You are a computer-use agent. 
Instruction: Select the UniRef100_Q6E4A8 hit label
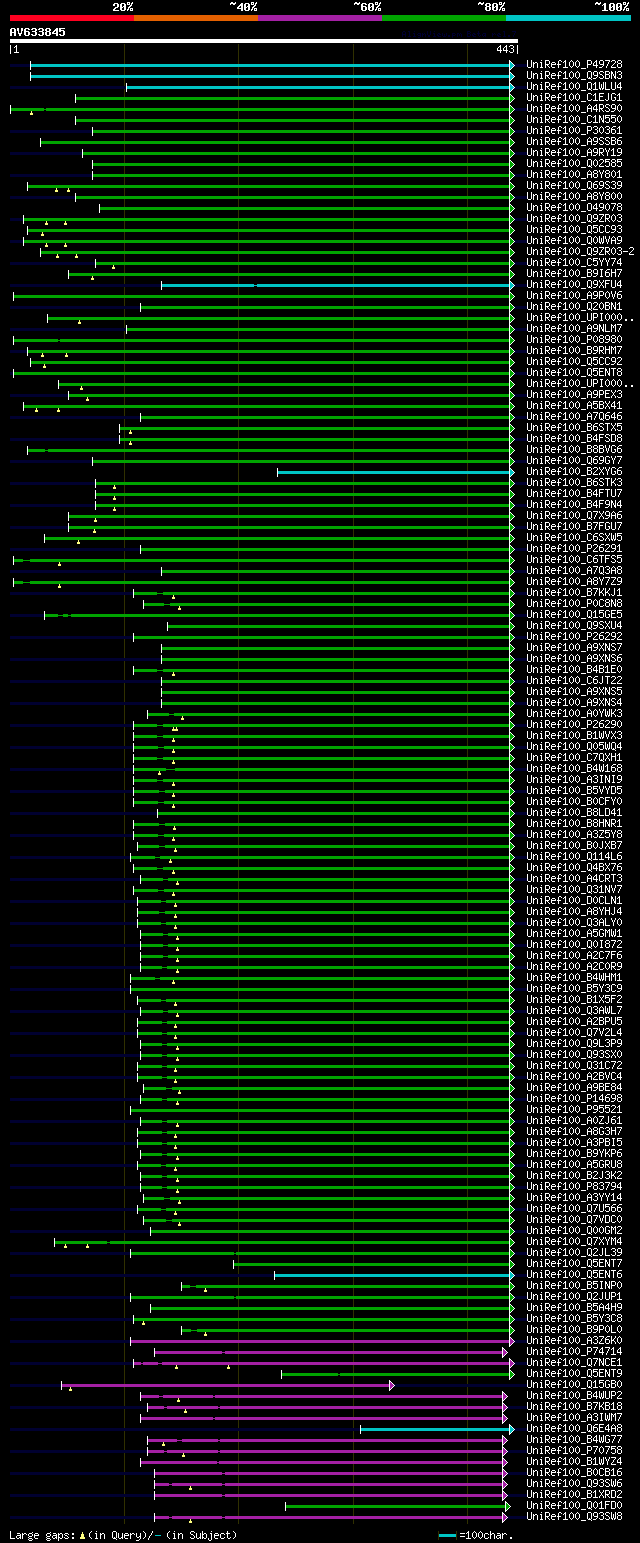[x=574, y=1429]
